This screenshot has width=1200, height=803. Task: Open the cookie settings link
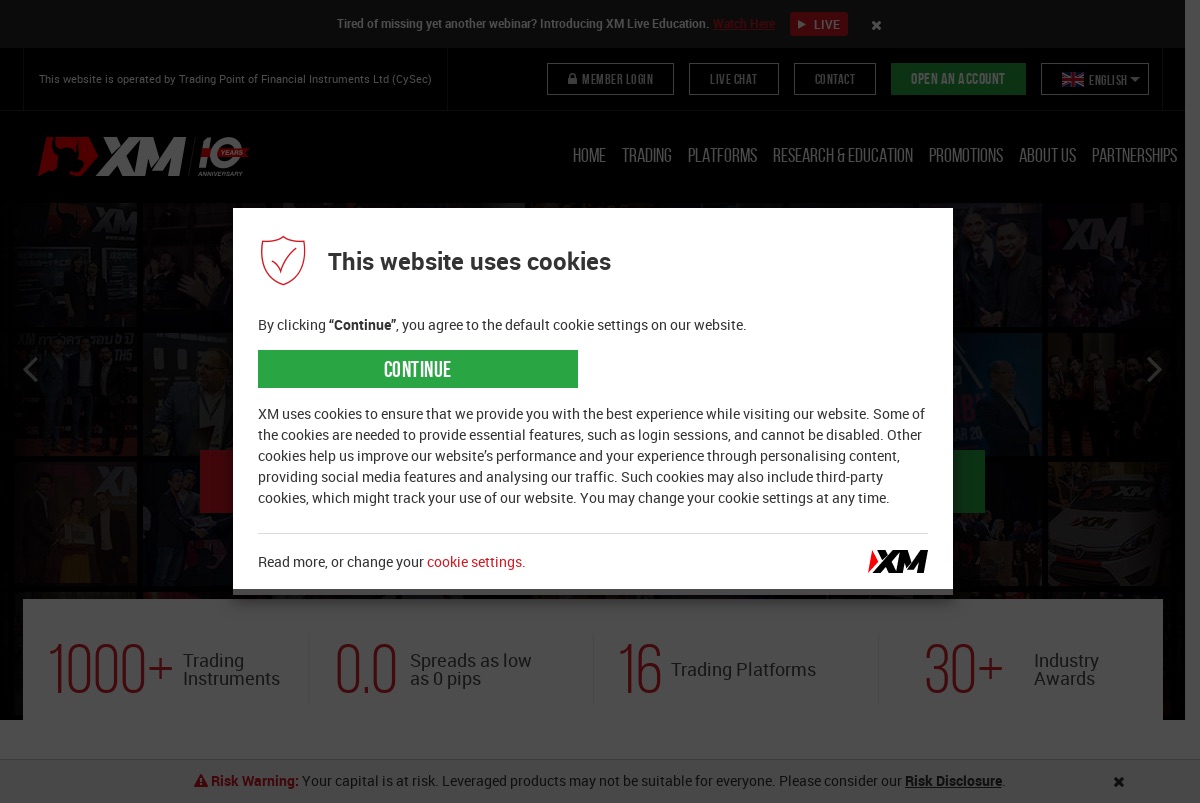click(476, 562)
